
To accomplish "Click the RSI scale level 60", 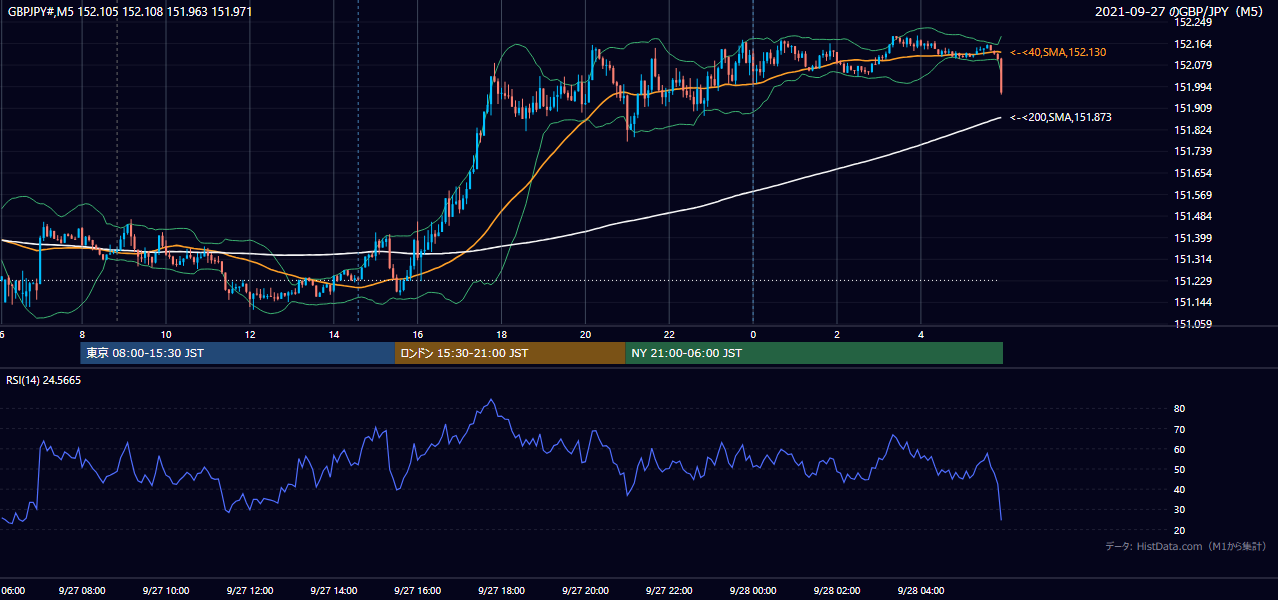I will pos(1179,449).
